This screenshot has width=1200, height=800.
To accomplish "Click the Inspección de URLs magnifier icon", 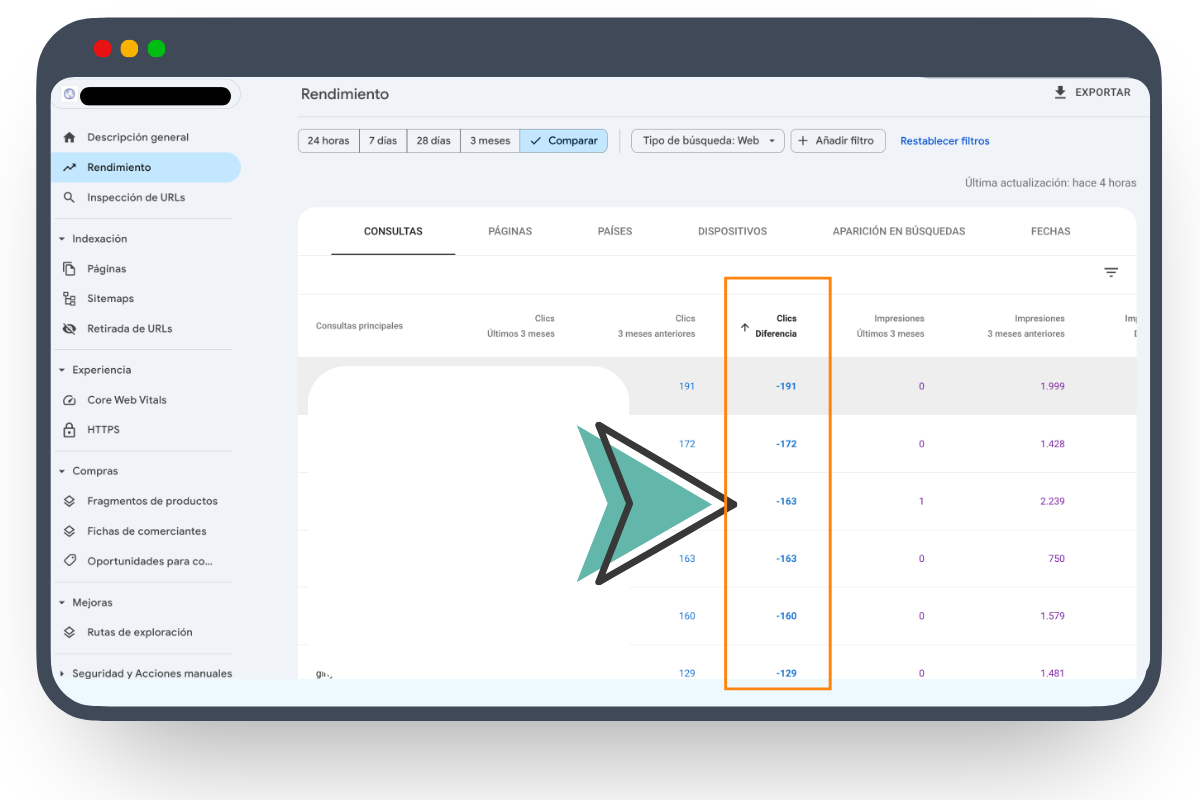I will coord(69,197).
